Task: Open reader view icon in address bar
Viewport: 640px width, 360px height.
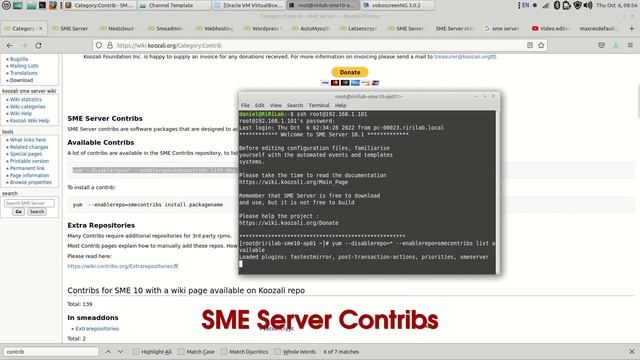Action: 530,45
